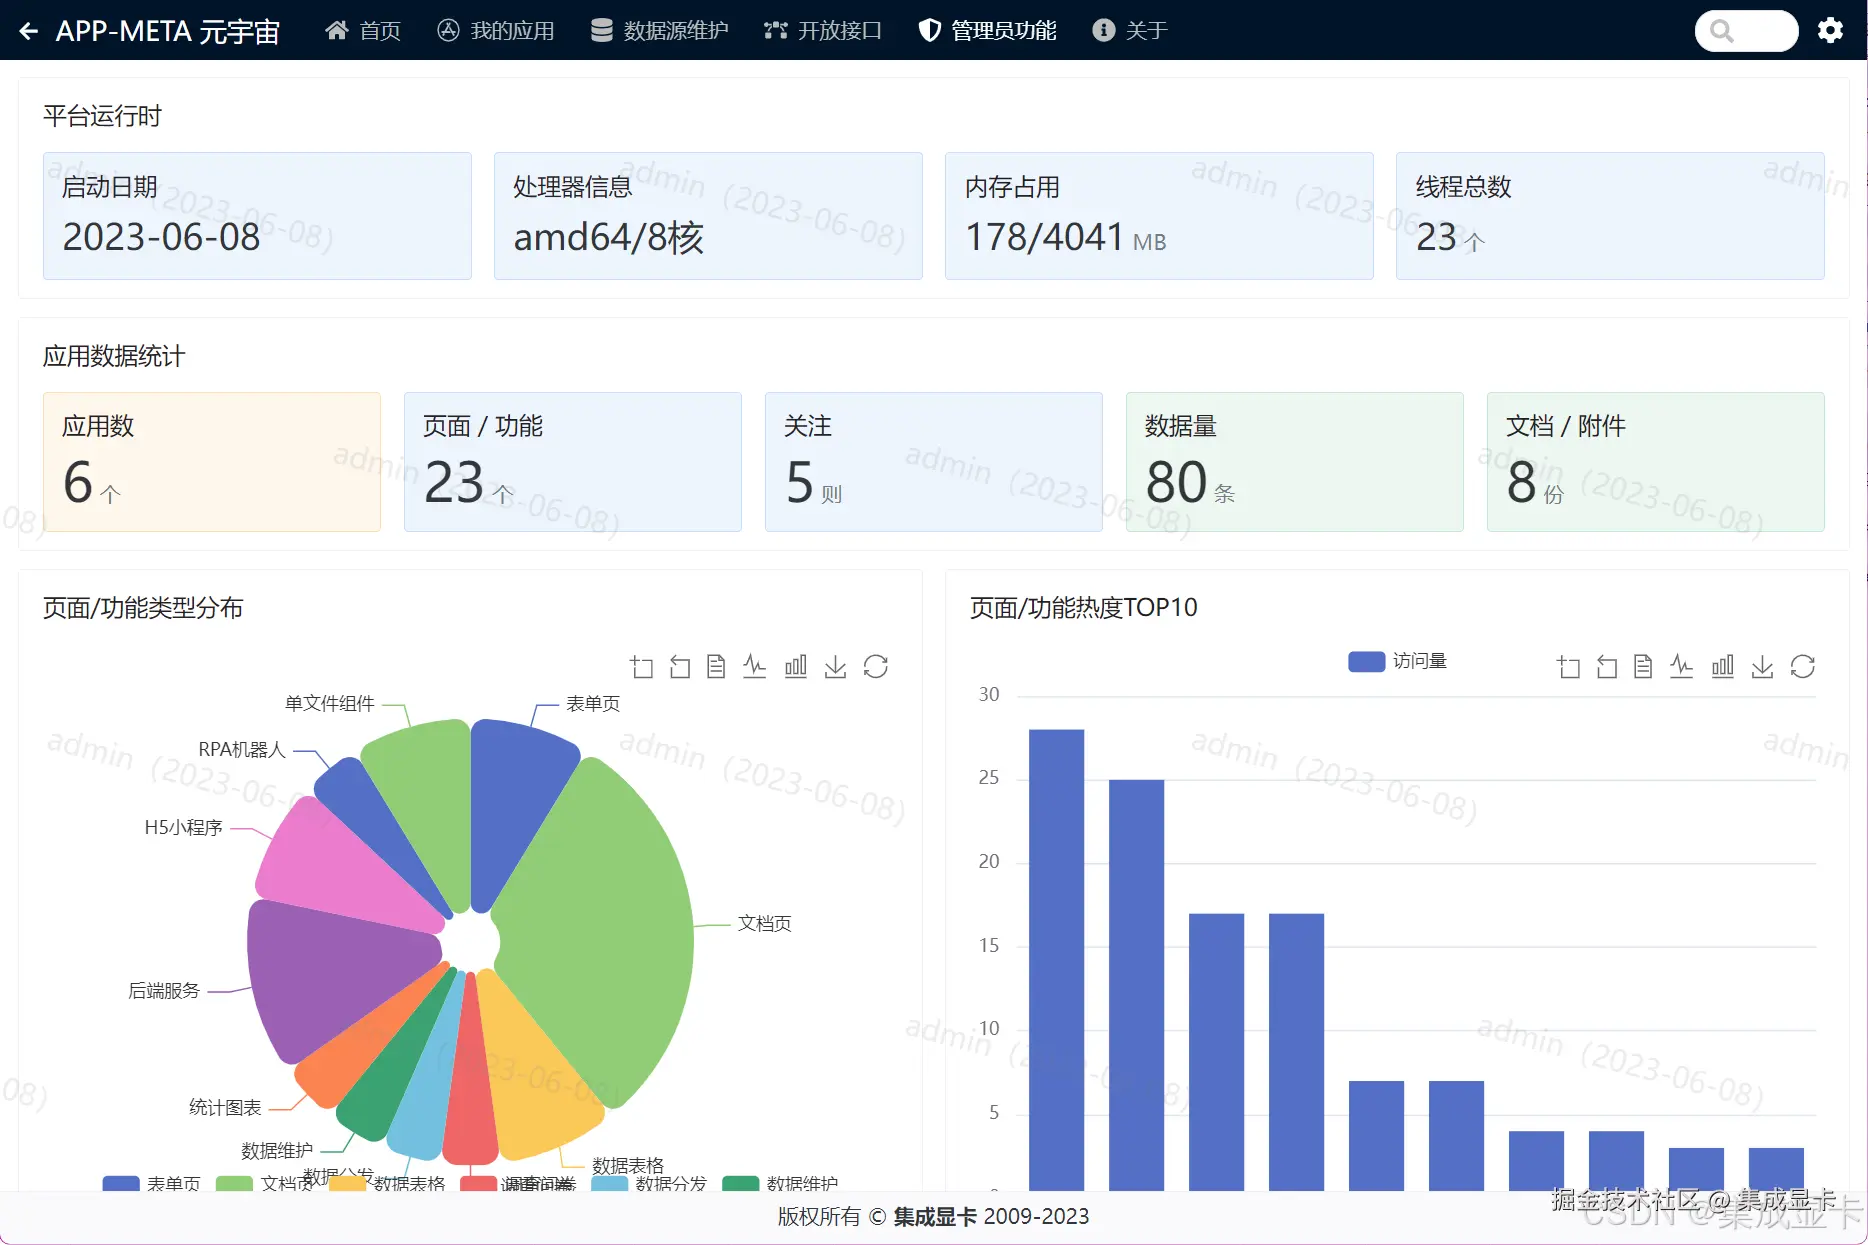The image size is (1868, 1245).
Task: Open data view icon on pie chart
Action: coord(716,667)
